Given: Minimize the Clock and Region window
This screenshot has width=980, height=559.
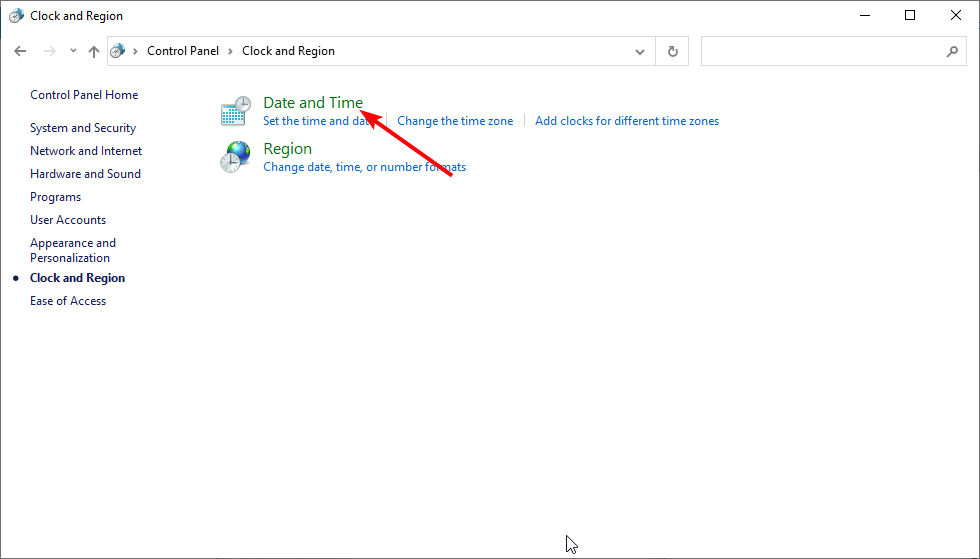Looking at the screenshot, I should (x=865, y=16).
